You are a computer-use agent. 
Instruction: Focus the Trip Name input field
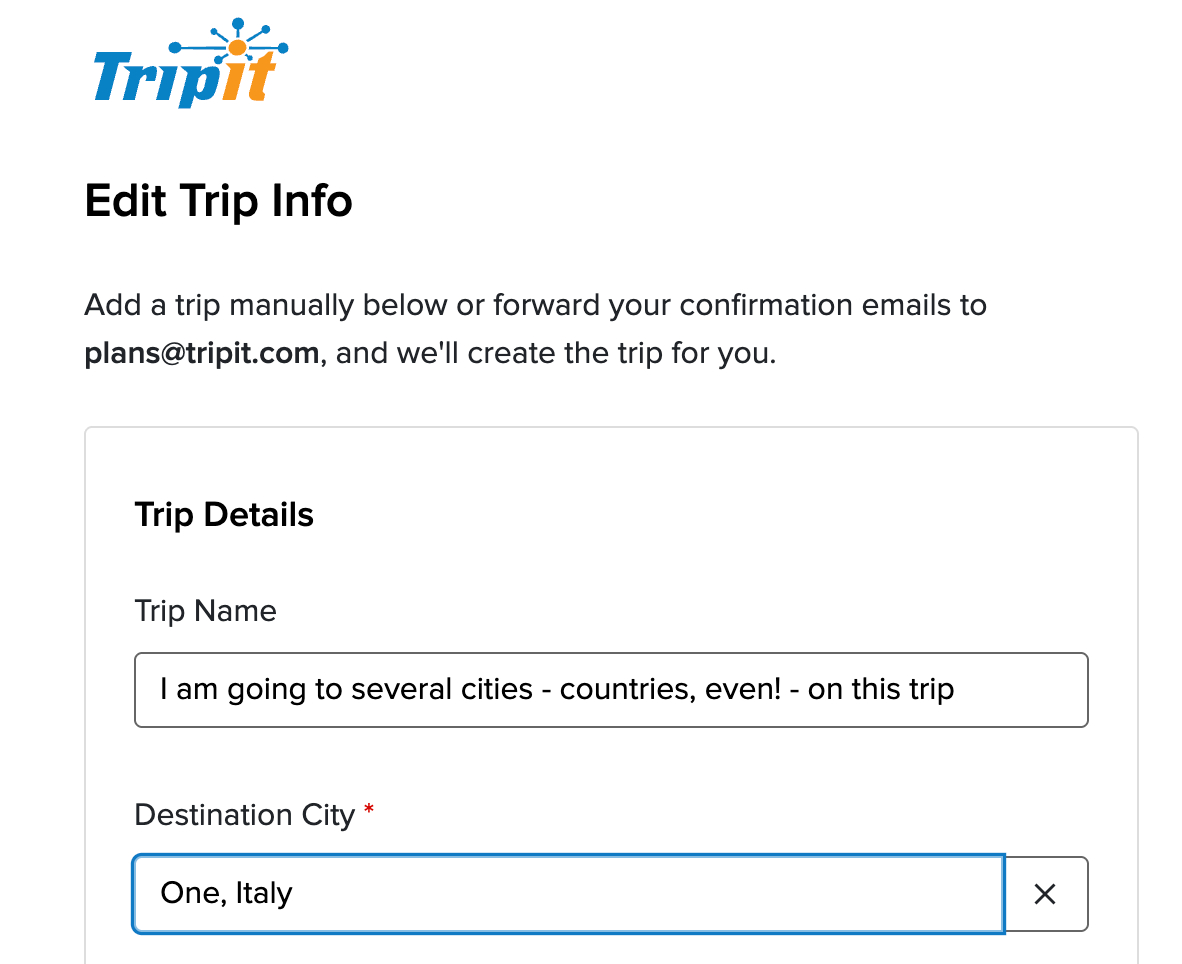click(x=610, y=690)
